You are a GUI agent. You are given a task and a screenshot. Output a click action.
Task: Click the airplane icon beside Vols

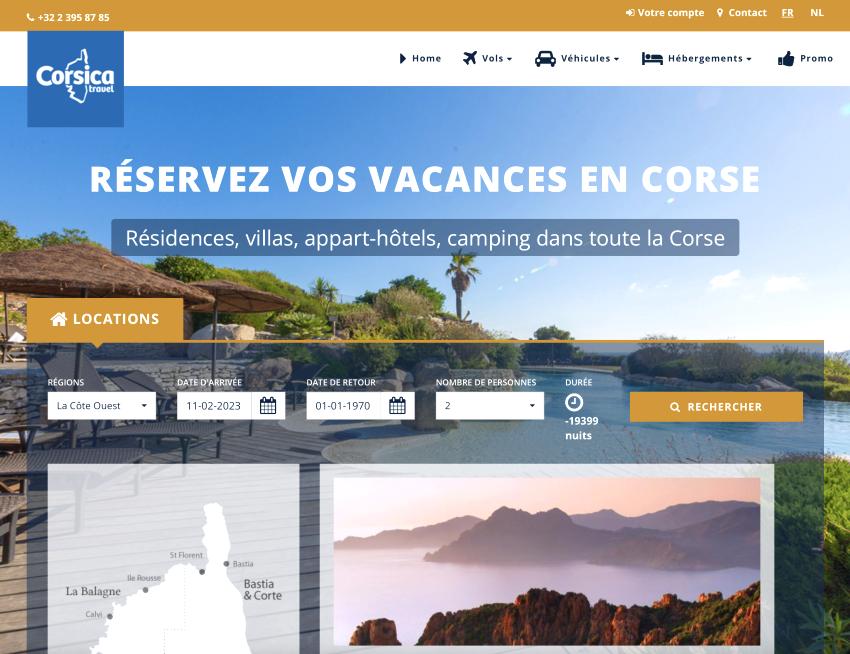click(470, 58)
